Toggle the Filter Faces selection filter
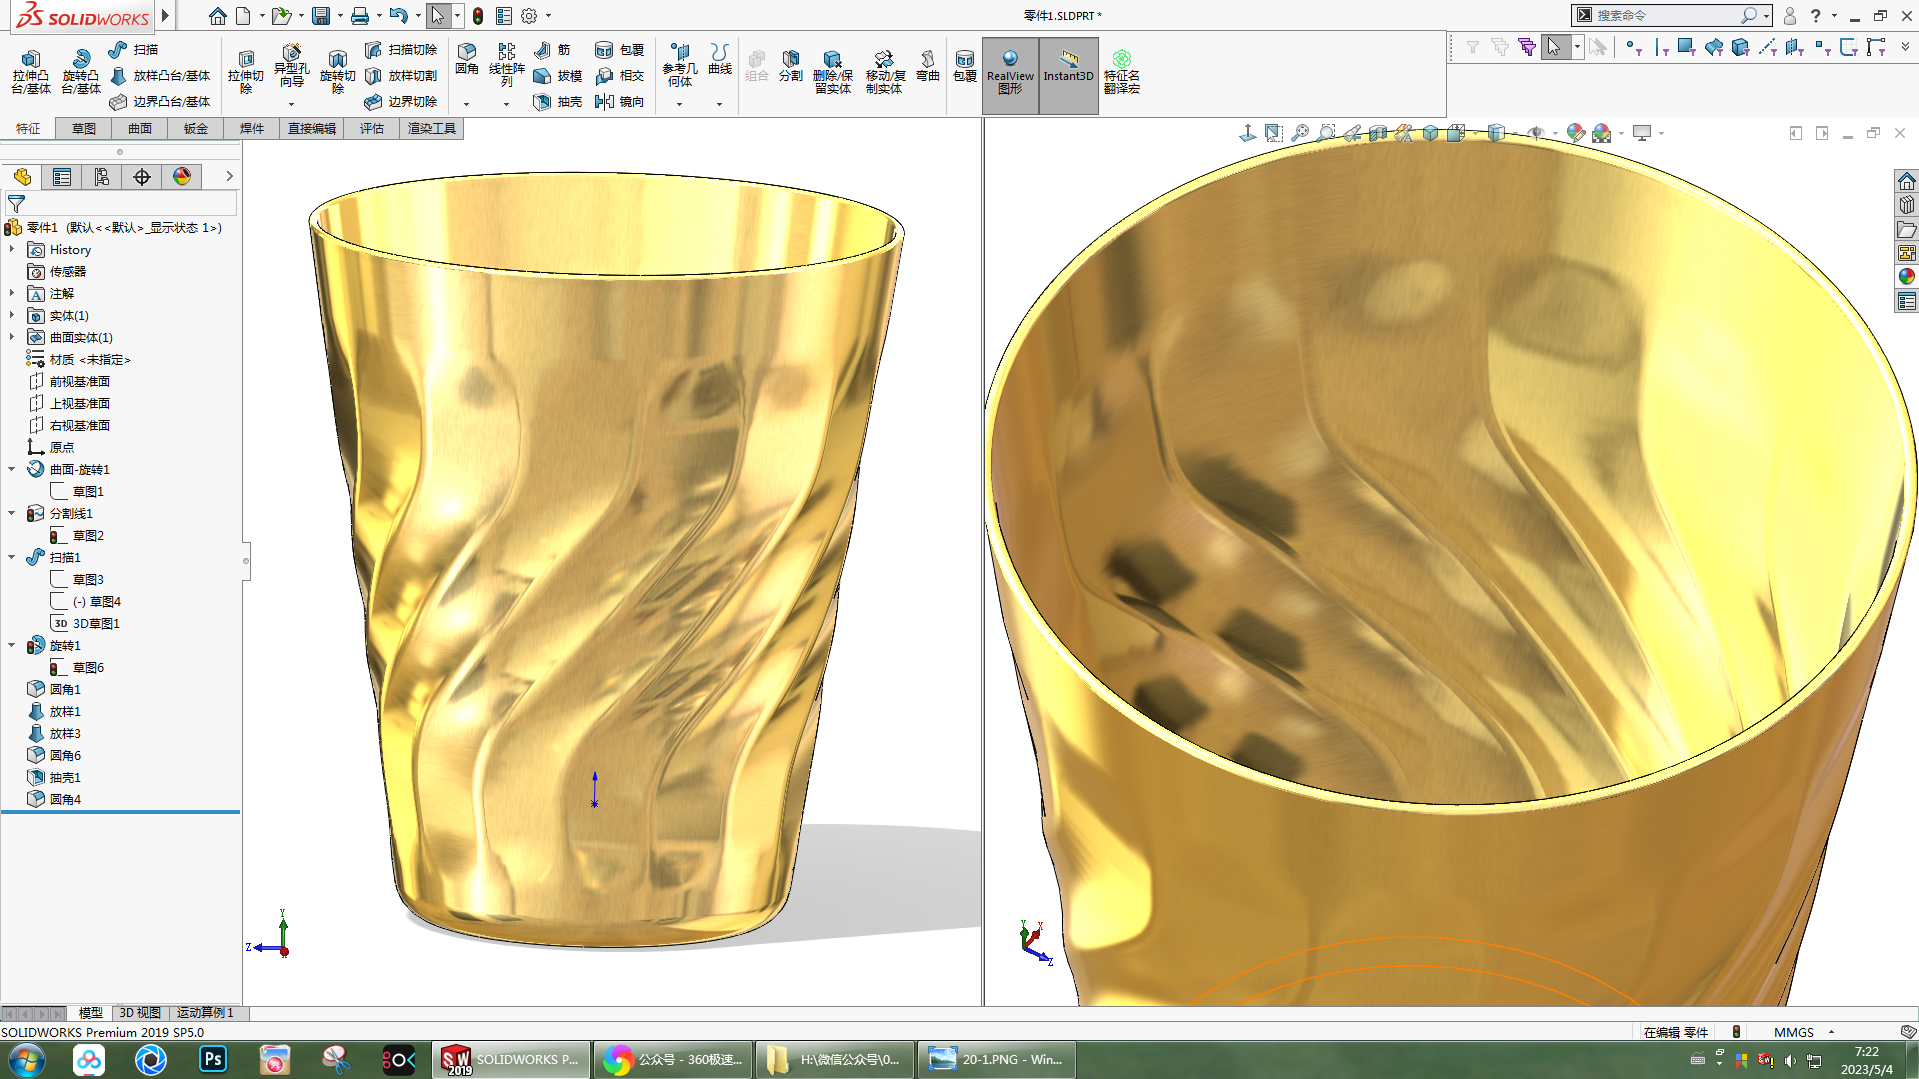This screenshot has width=1919, height=1079. [1687, 47]
